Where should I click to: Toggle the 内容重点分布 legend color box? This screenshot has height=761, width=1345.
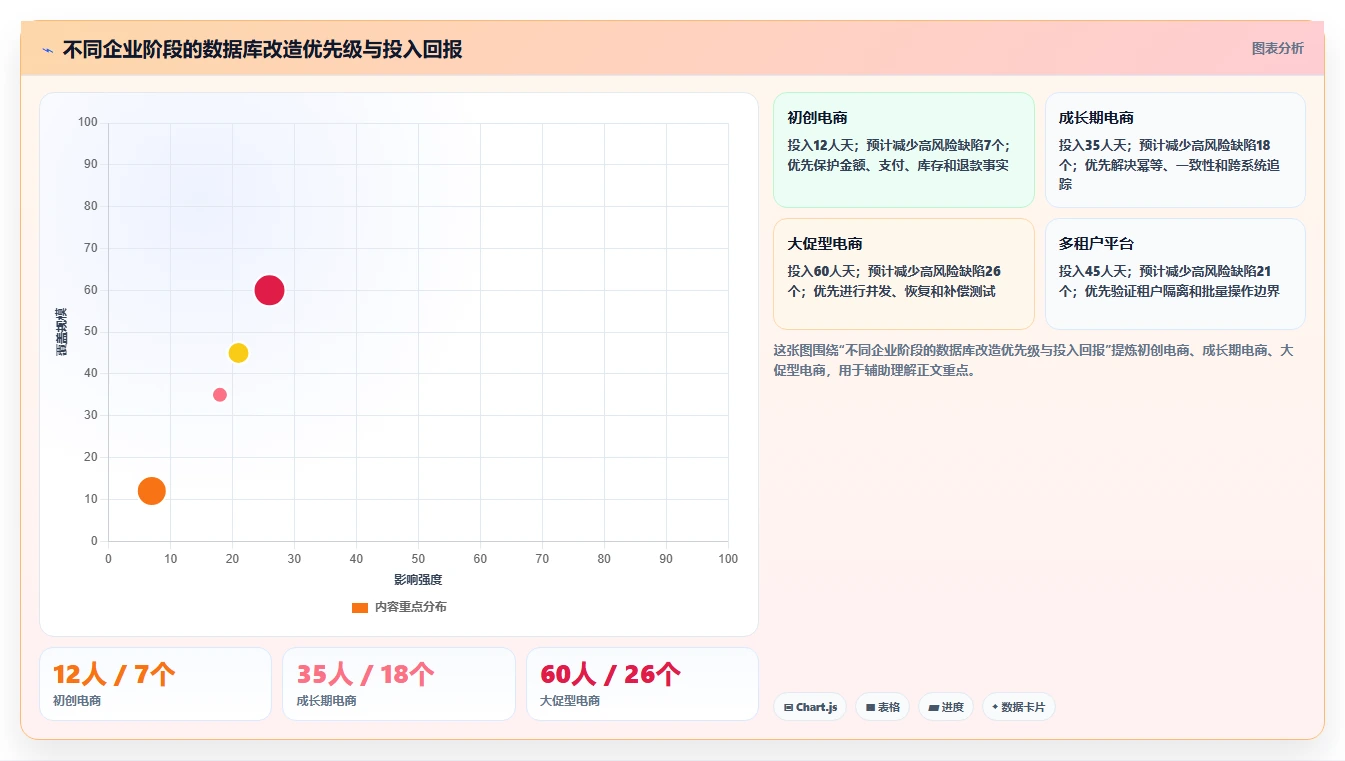[x=360, y=608]
